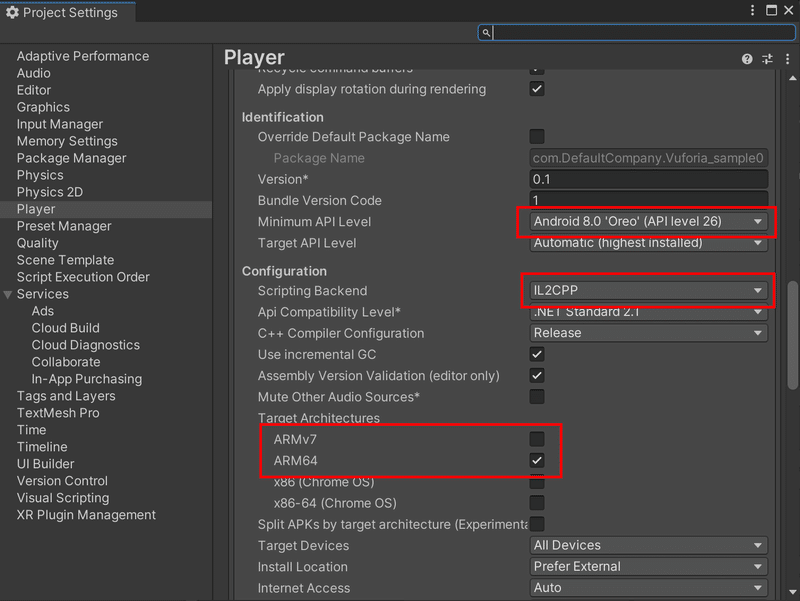The width and height of the screenshot is (800, 601).
Task: Open the Player section kebab menu
Action: 787,59
